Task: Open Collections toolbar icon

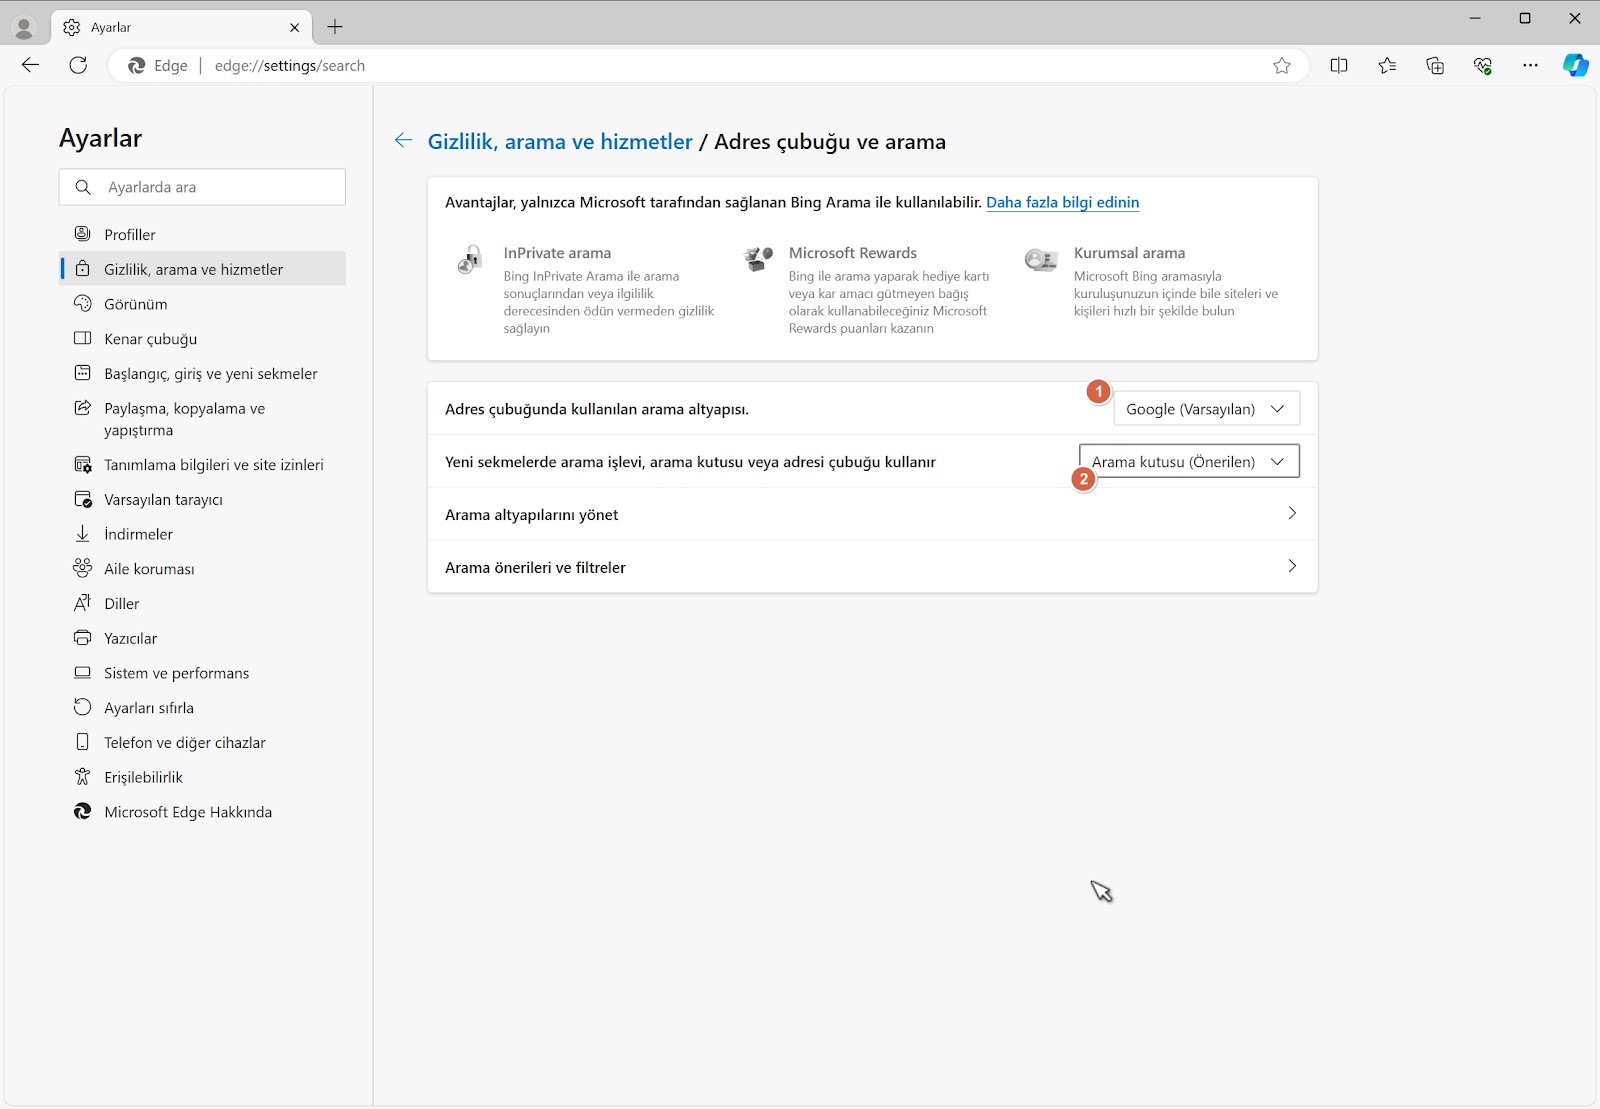Action: coord(1435,65)
